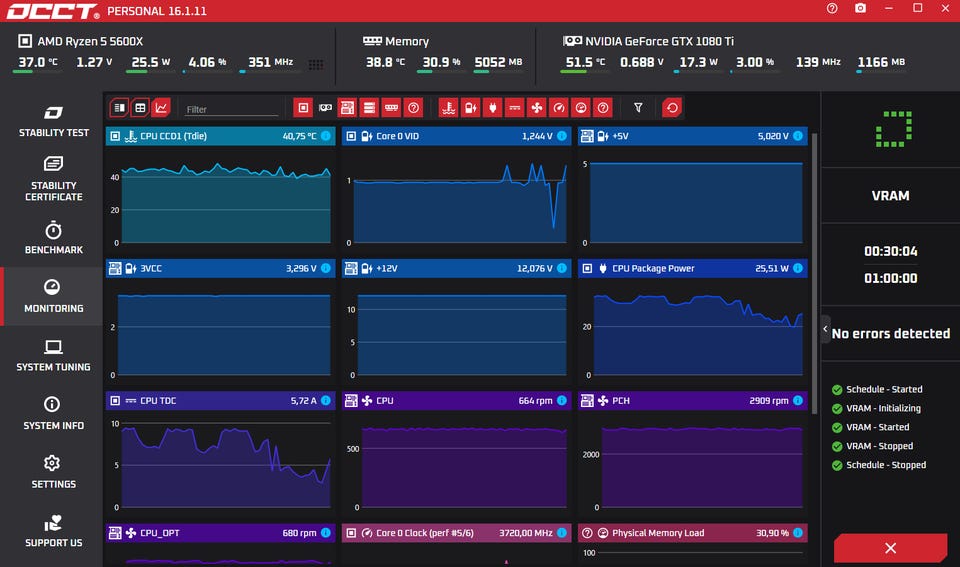Click the GPU memory 1166 MB reading

pos(881,62)
